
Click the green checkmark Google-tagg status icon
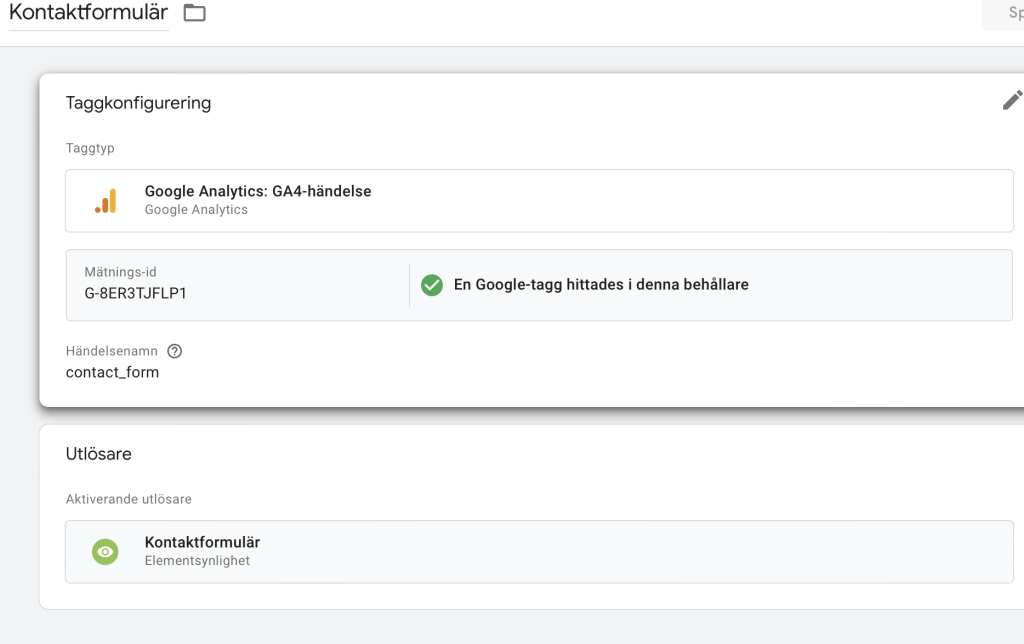click(432, 285)
